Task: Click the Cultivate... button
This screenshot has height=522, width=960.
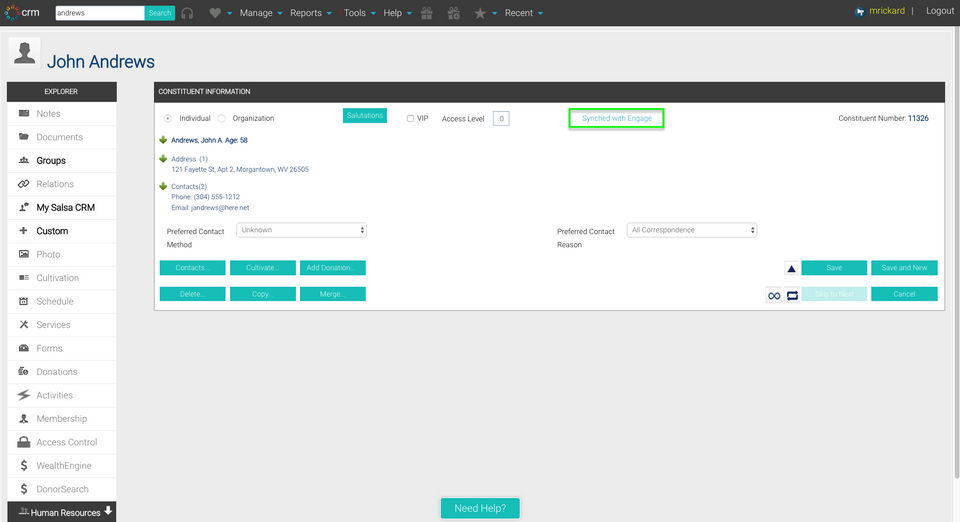Action: click(263, 268)
